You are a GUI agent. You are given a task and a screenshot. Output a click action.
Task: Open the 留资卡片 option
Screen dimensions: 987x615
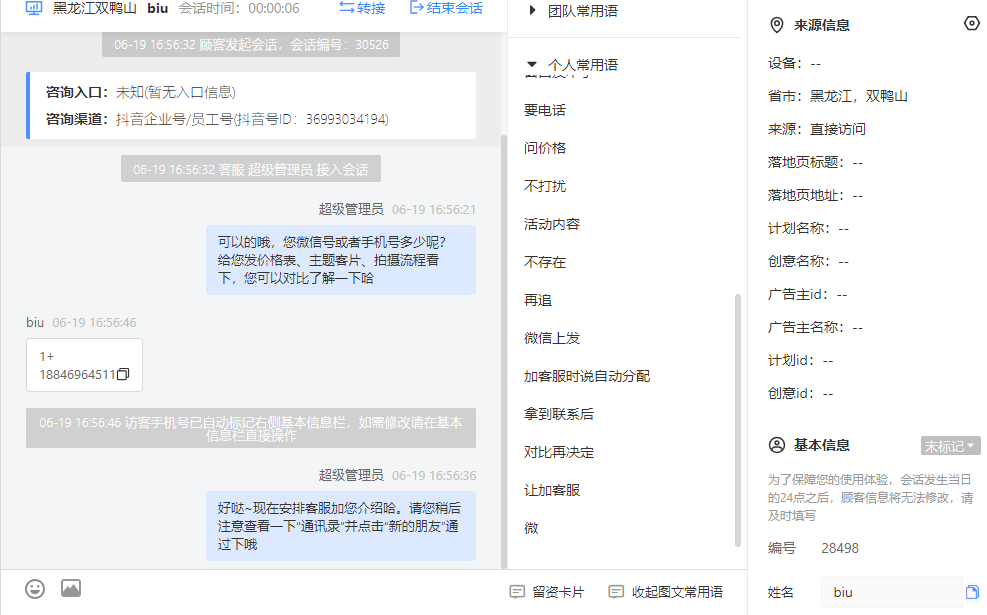tap(547, 592)
